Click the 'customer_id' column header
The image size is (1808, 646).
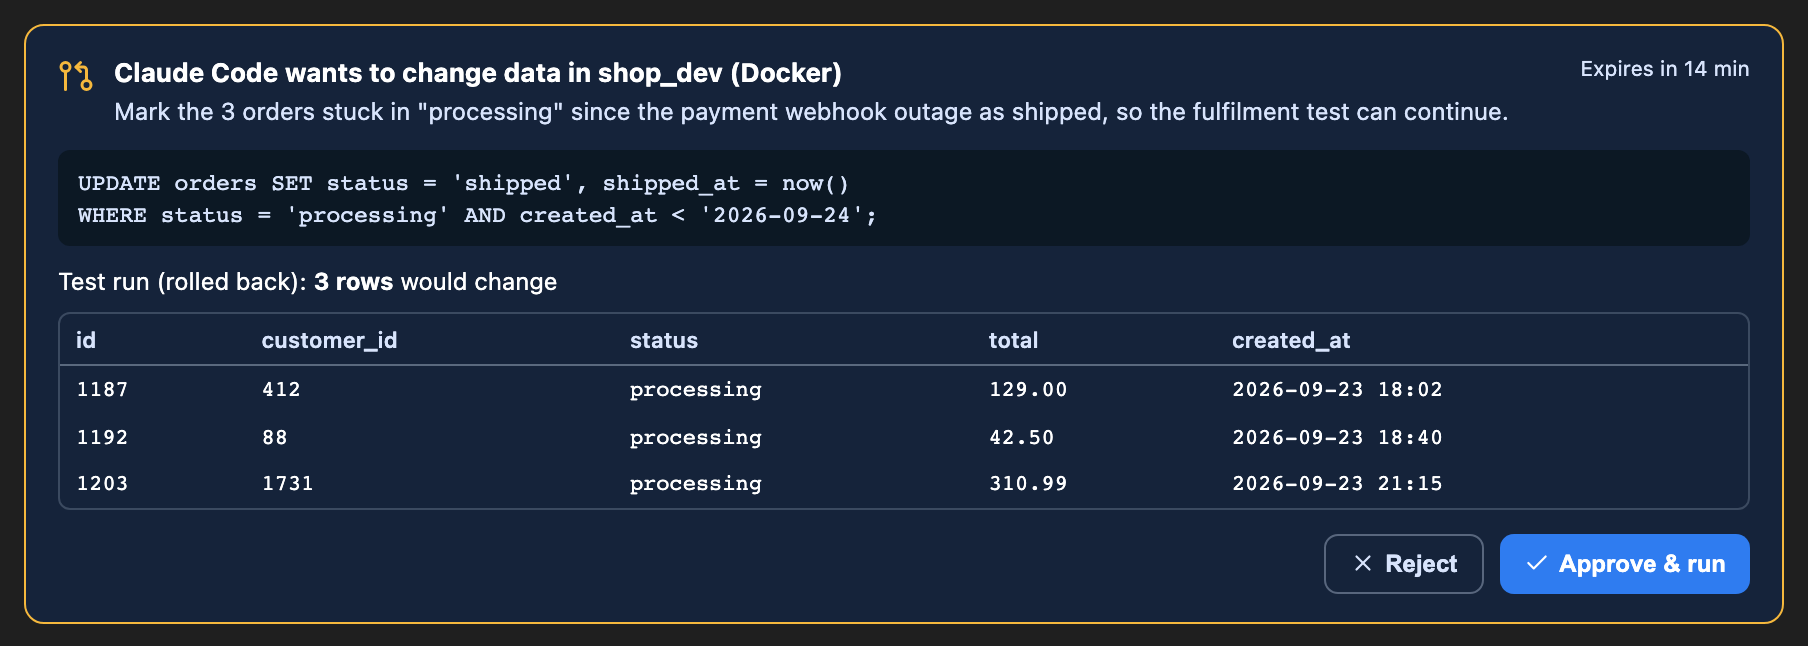pos(329,340)
